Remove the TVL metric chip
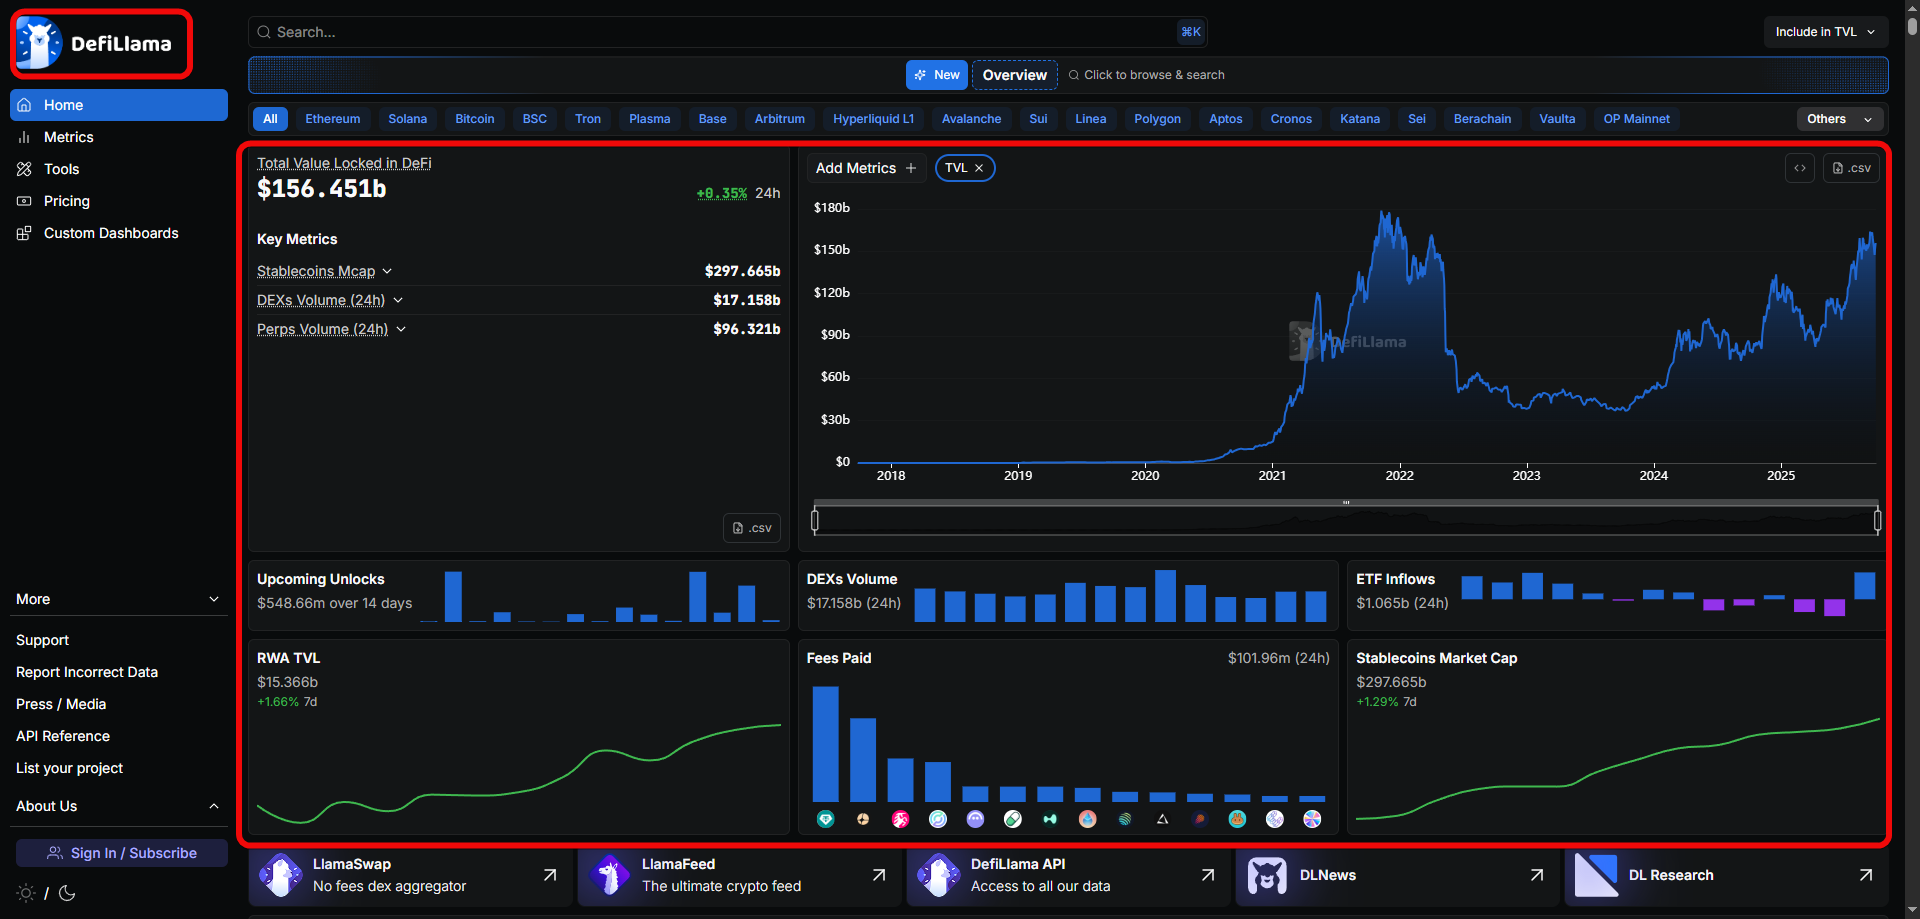 coord(979,168)
